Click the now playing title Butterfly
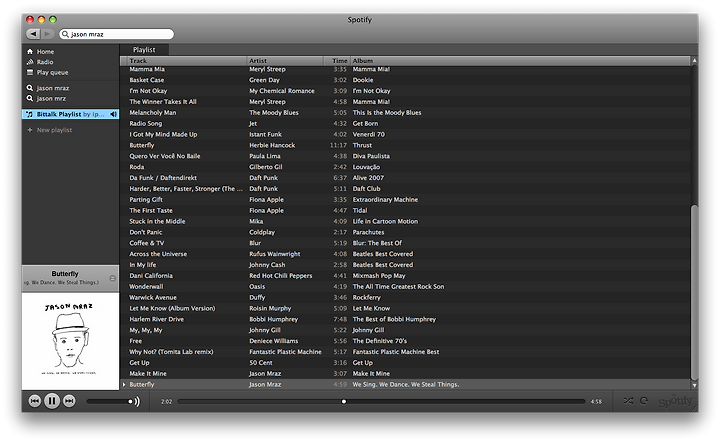The image size is (720, 442). [65, 274]
